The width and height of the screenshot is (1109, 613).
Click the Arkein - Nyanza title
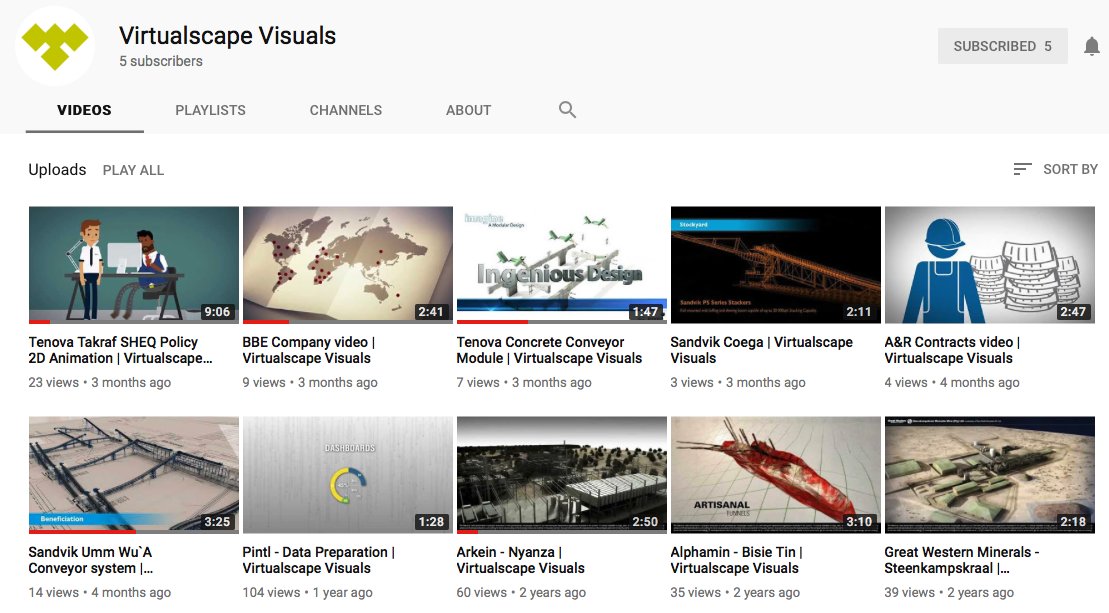[x=521, y=560]
